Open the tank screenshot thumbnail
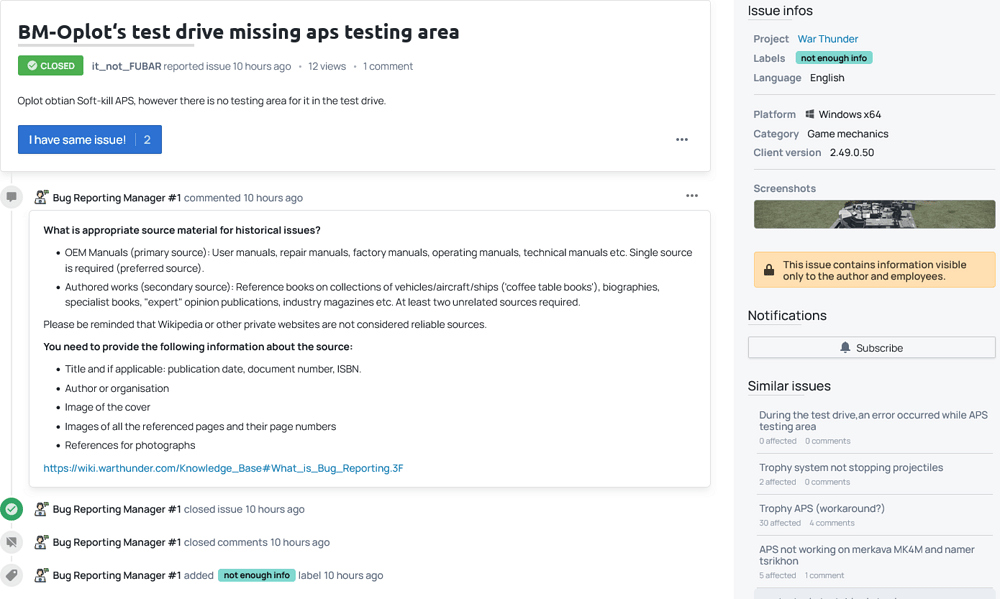 [x=874, y=214]
